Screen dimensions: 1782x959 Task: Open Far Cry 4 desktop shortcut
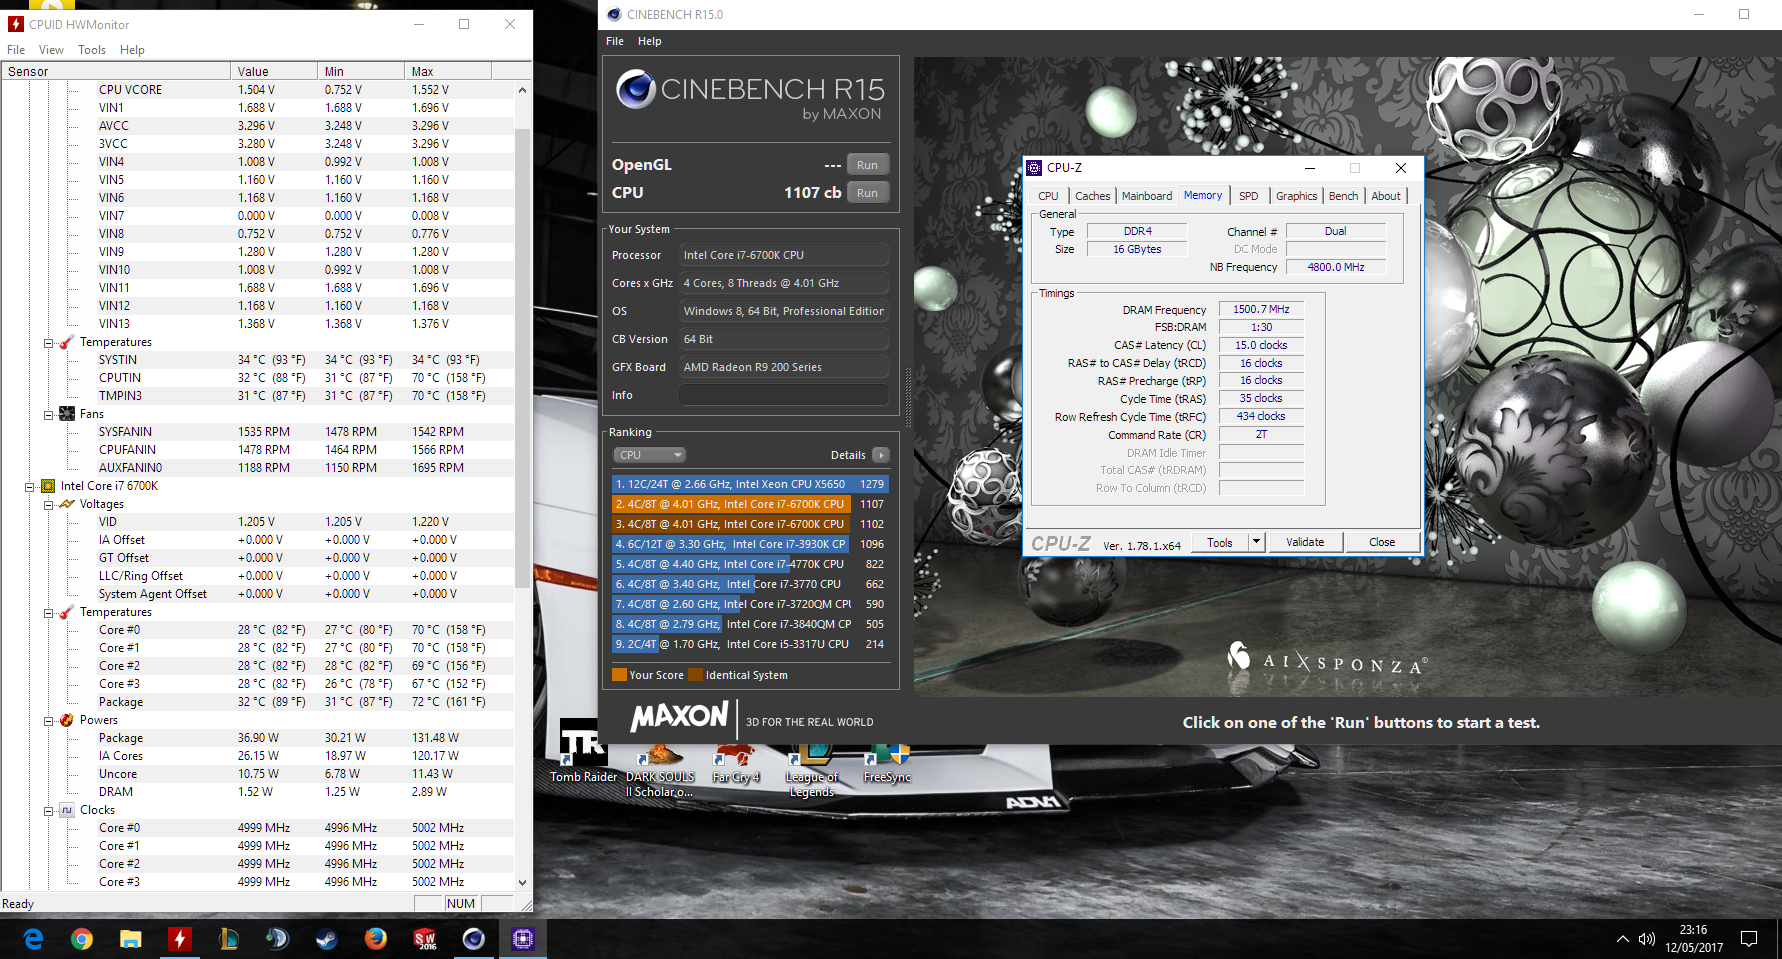[x=736, y=763]
